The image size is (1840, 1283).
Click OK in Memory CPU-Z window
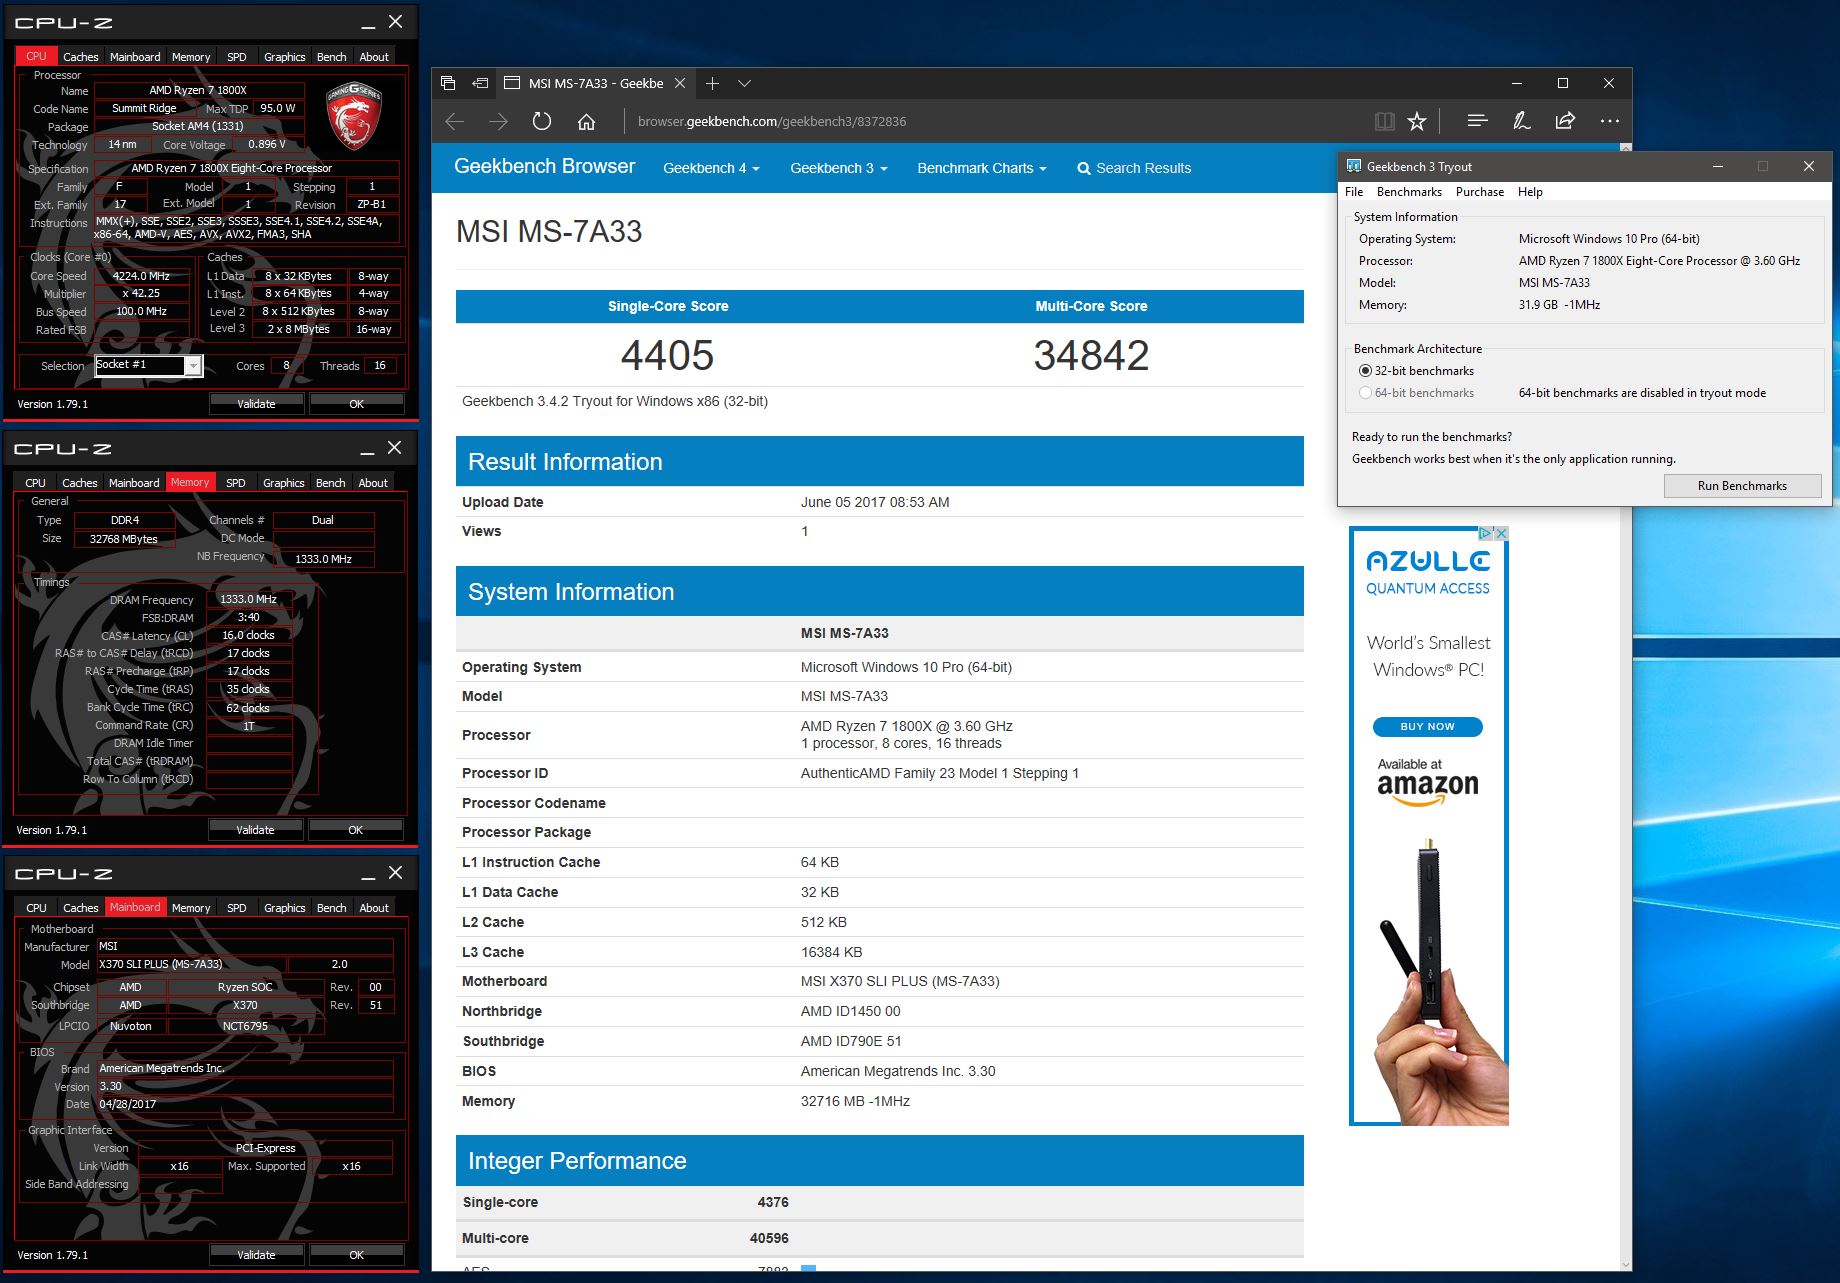point(355,830)
